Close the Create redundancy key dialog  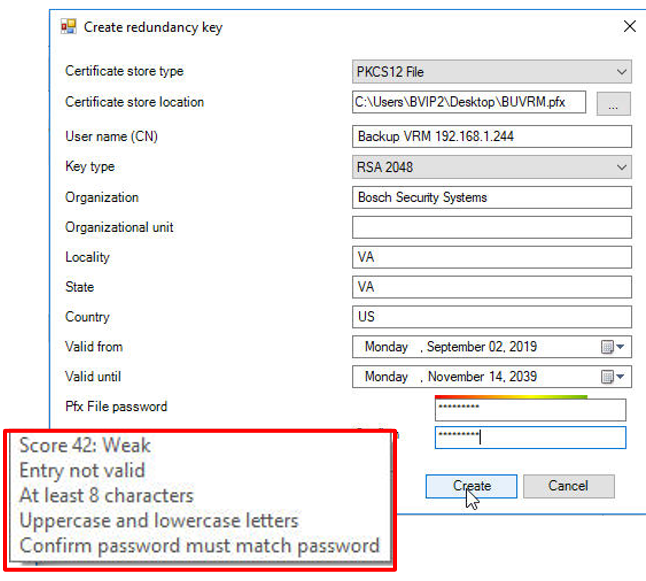[x=630, y=26]
